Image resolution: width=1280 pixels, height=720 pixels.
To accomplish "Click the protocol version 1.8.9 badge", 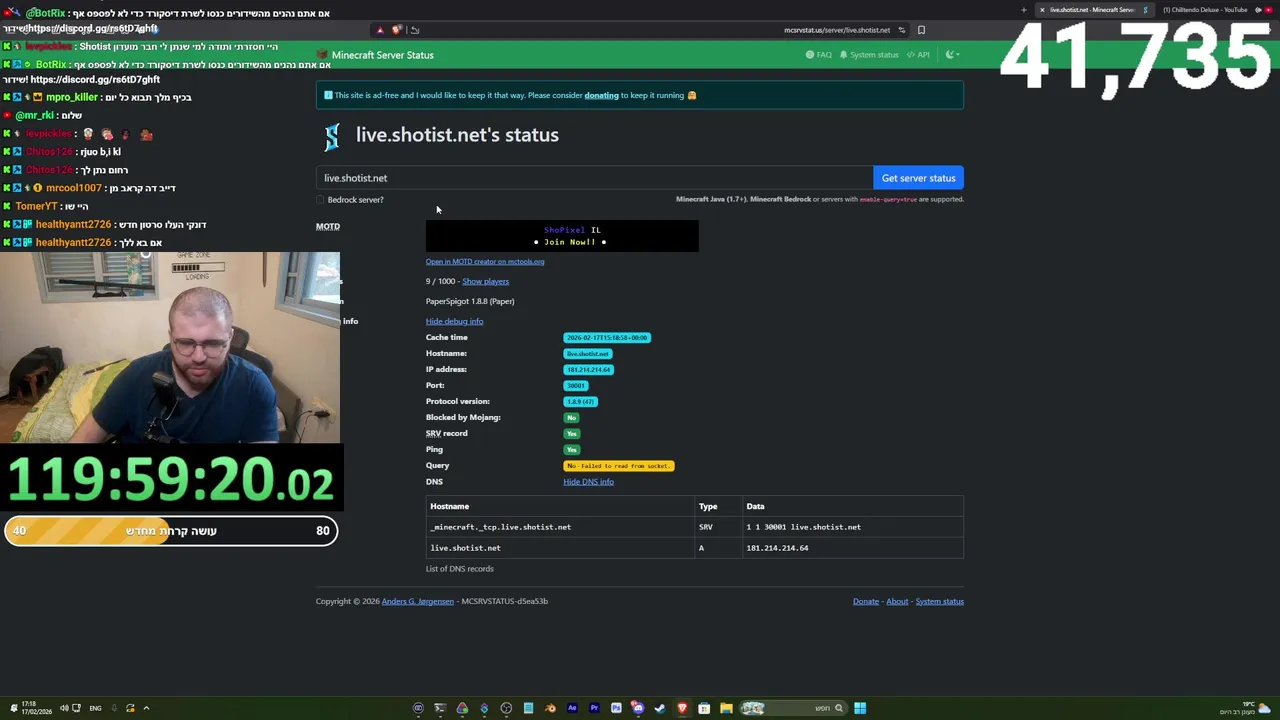I will (580, 401).
